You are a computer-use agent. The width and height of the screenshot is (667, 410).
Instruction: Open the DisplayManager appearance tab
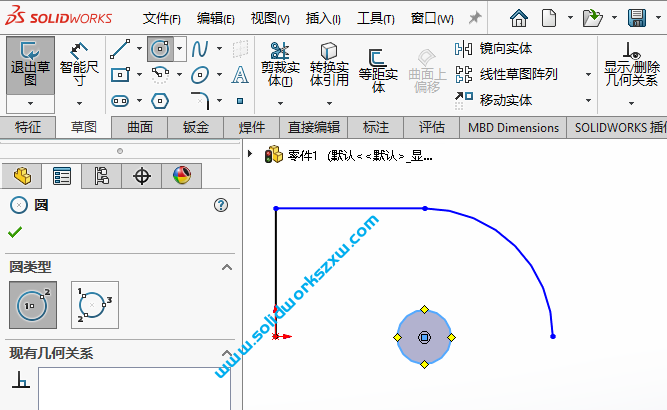[181, 176]
